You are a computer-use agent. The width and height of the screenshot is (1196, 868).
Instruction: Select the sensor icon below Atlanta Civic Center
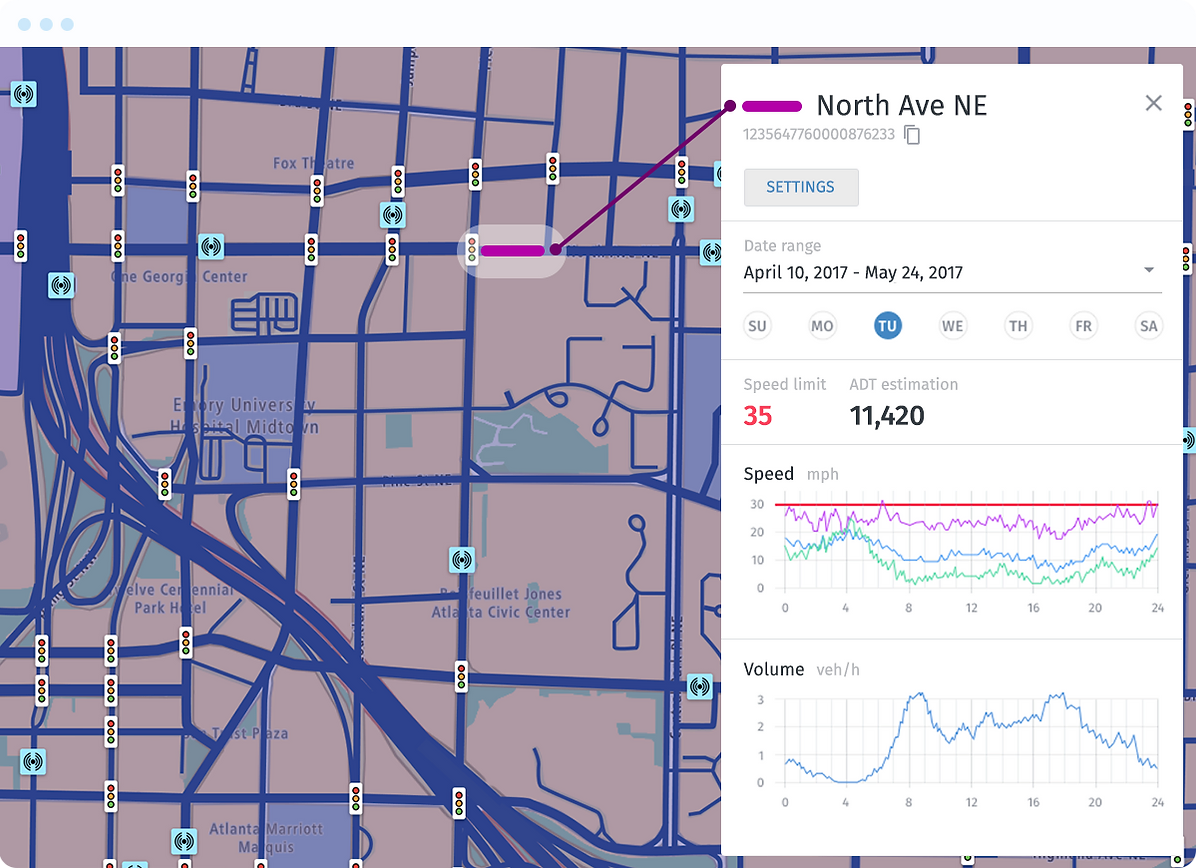pos(699,688)
